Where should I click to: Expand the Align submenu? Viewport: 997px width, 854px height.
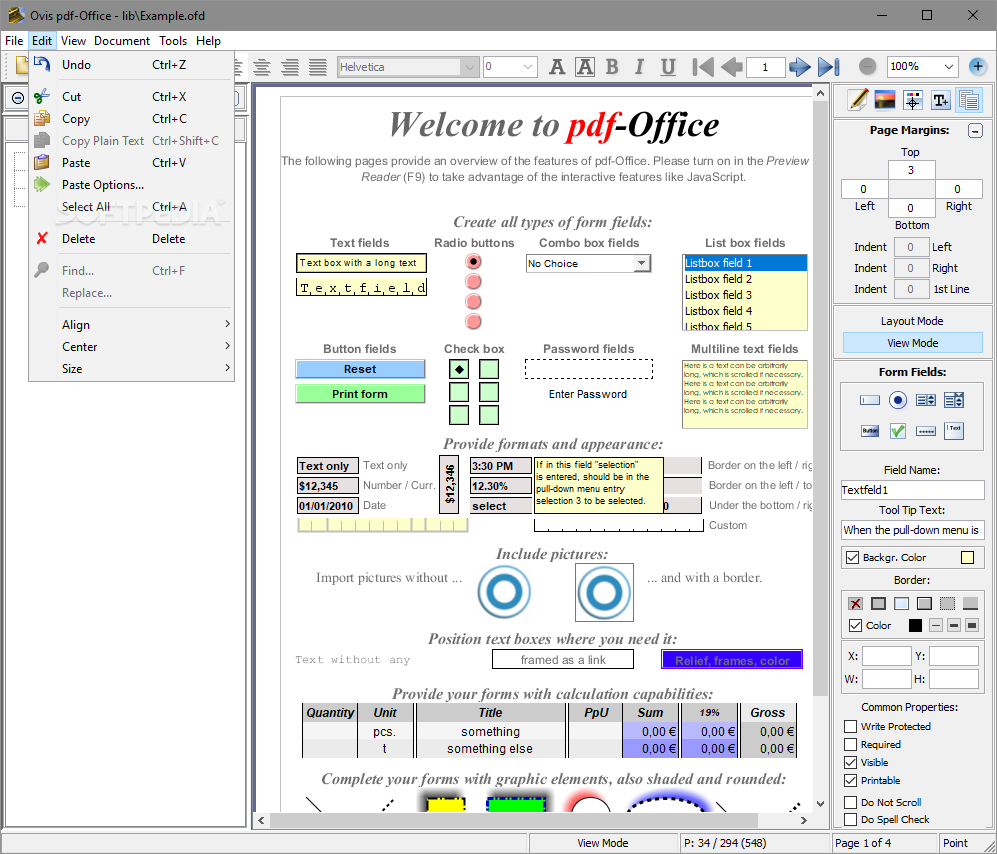(x=132, y=324)
